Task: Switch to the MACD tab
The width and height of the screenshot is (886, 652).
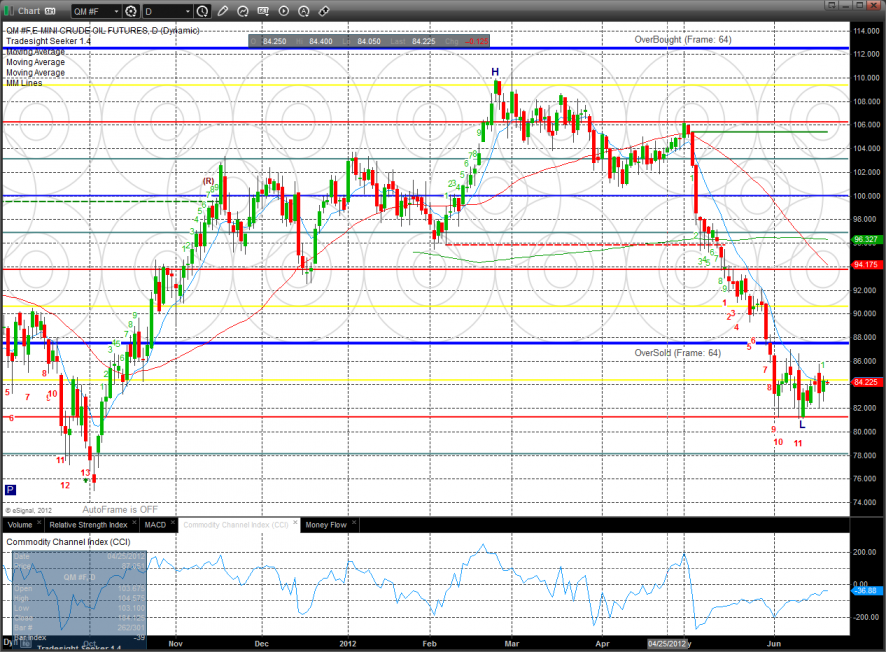Action: [x=154, y=524]
